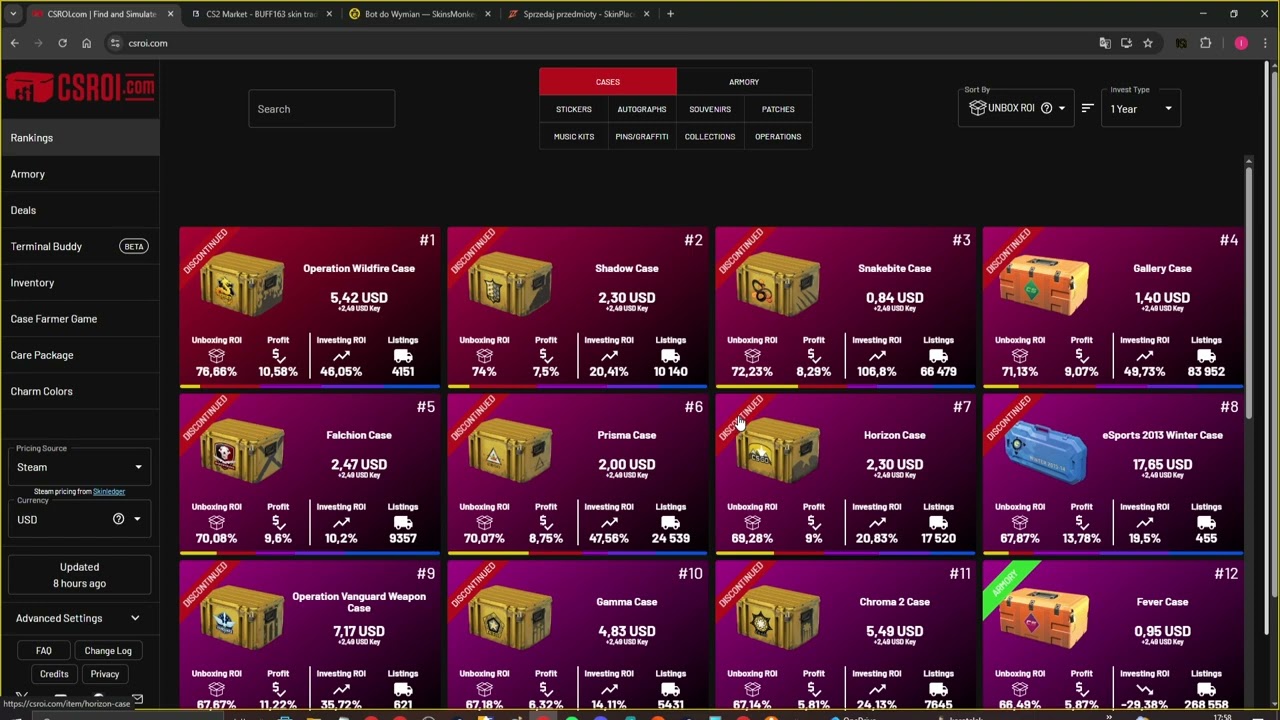Open the browser extensions puzzle icon
Screen dimensions: 1280x720
pos(1205,43)
